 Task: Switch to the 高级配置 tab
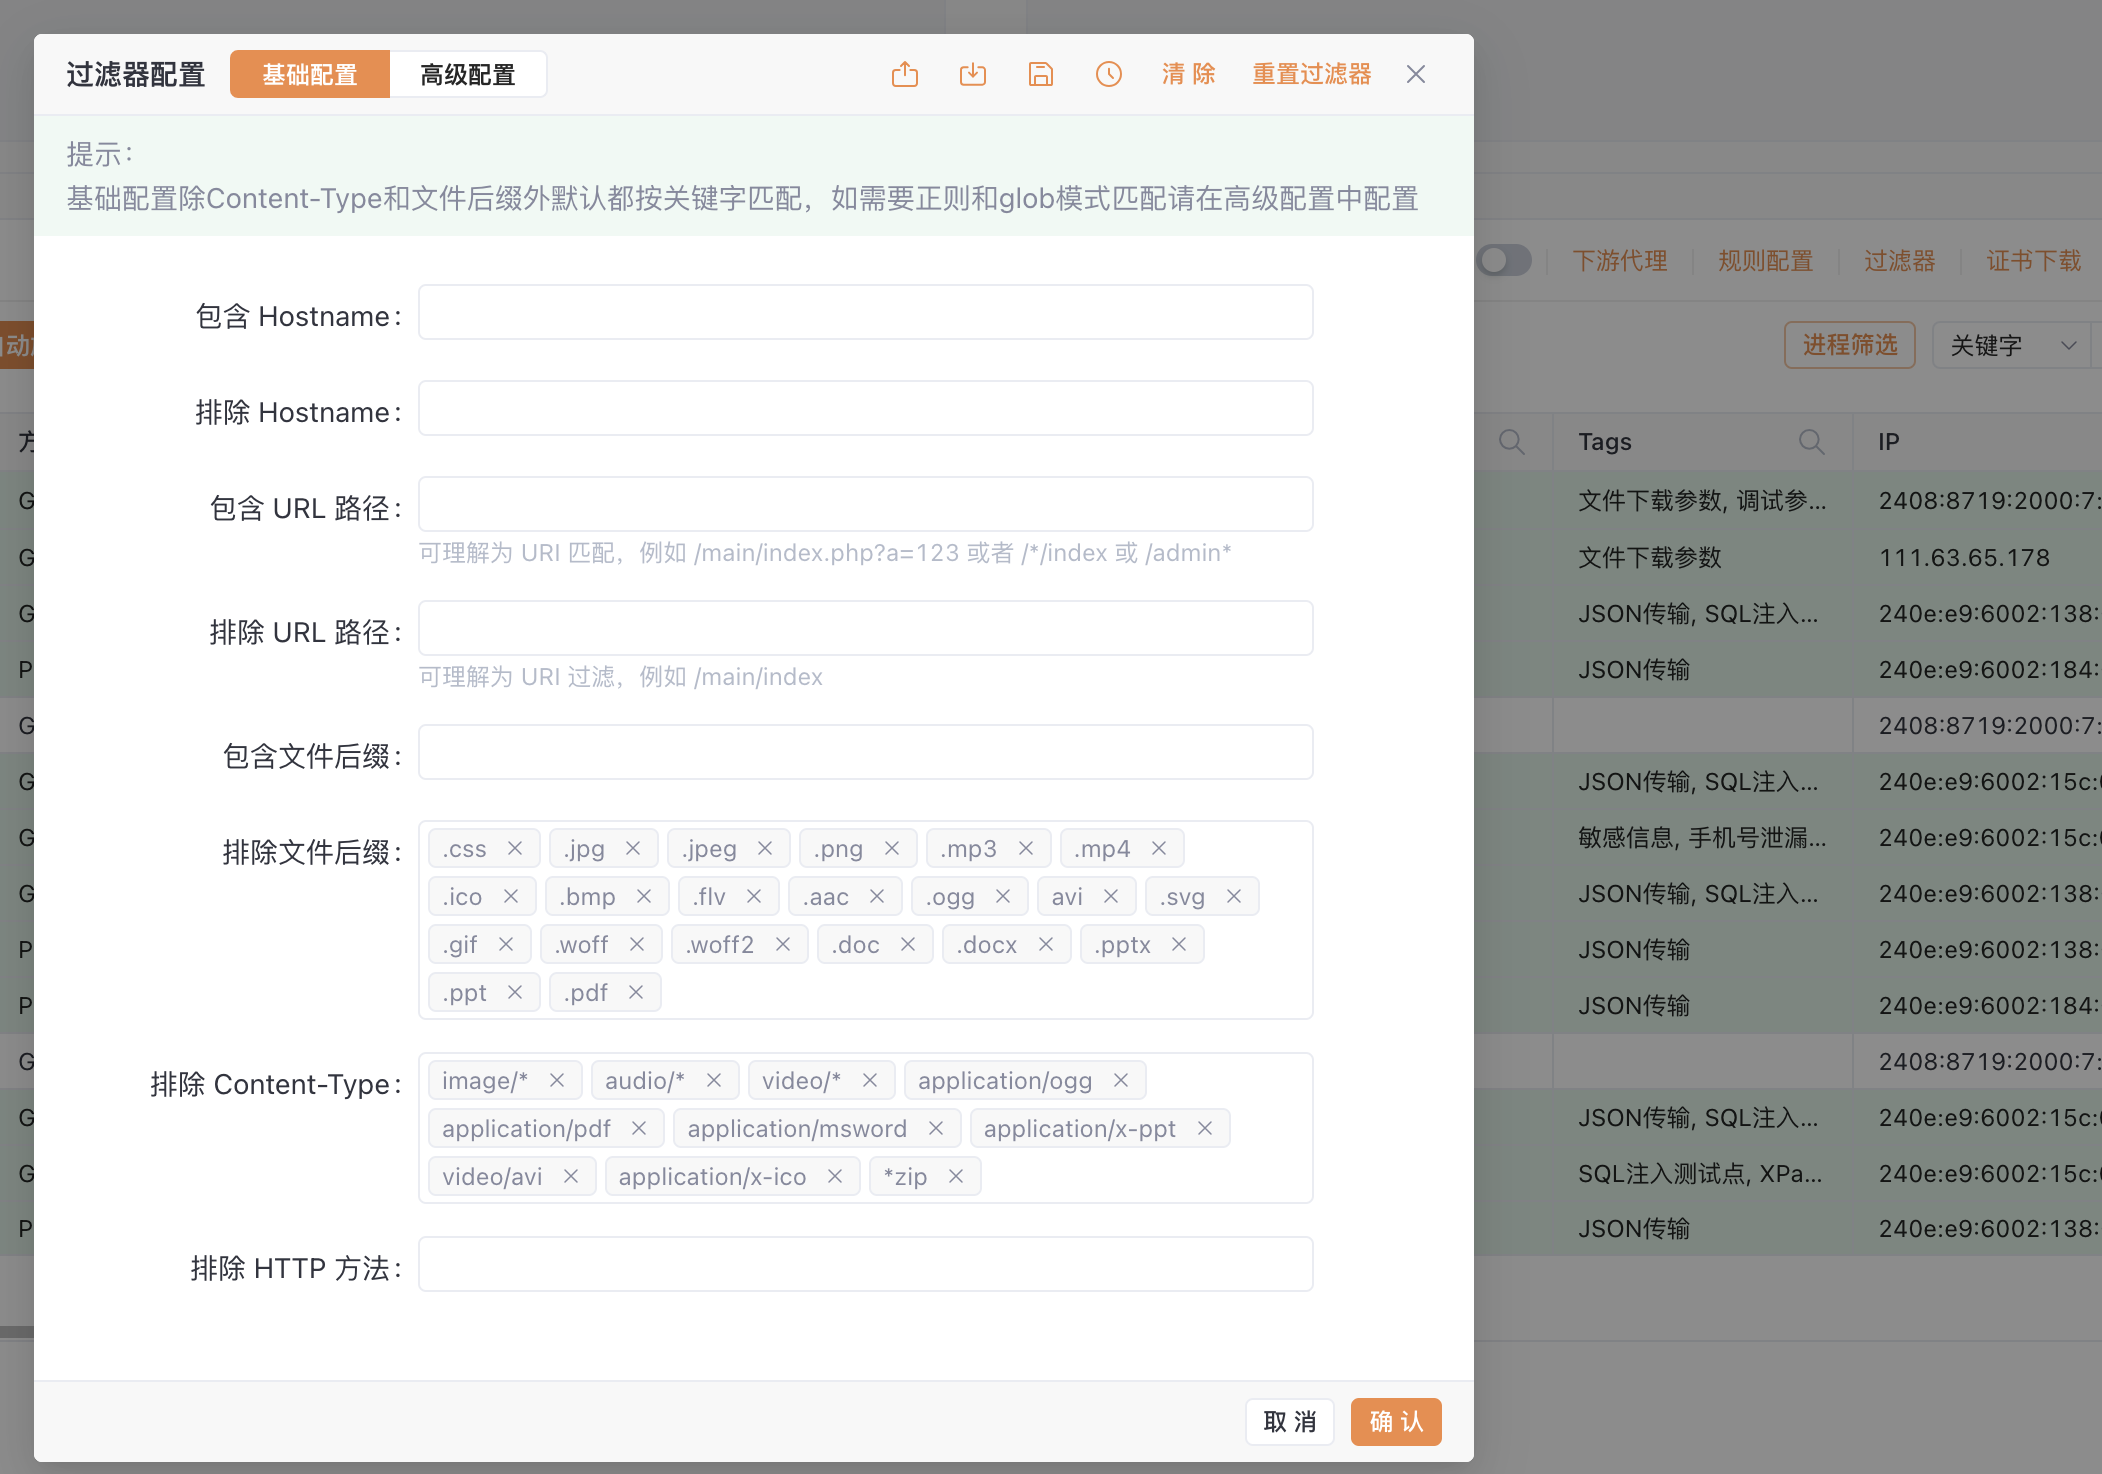pos(467,74)
